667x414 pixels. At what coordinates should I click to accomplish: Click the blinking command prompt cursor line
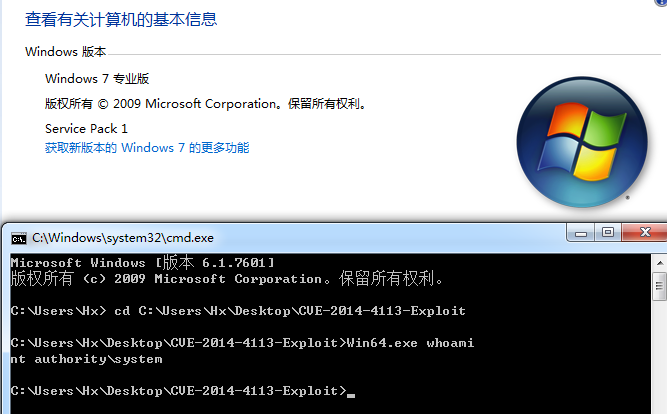click(180, 391)
